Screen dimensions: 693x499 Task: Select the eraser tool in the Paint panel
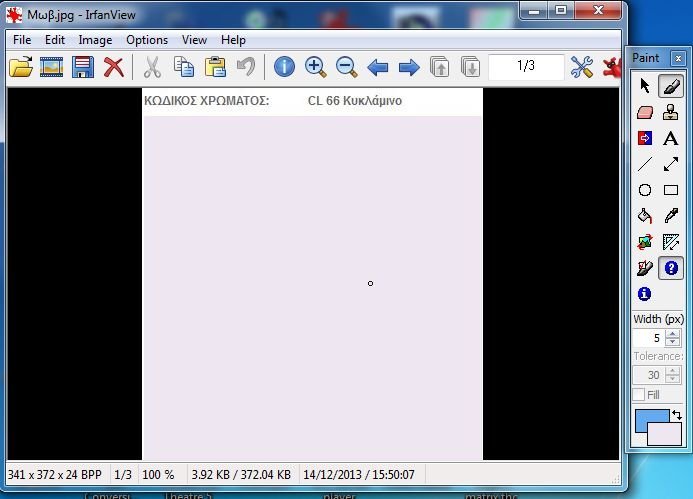[x=645, y=112]
